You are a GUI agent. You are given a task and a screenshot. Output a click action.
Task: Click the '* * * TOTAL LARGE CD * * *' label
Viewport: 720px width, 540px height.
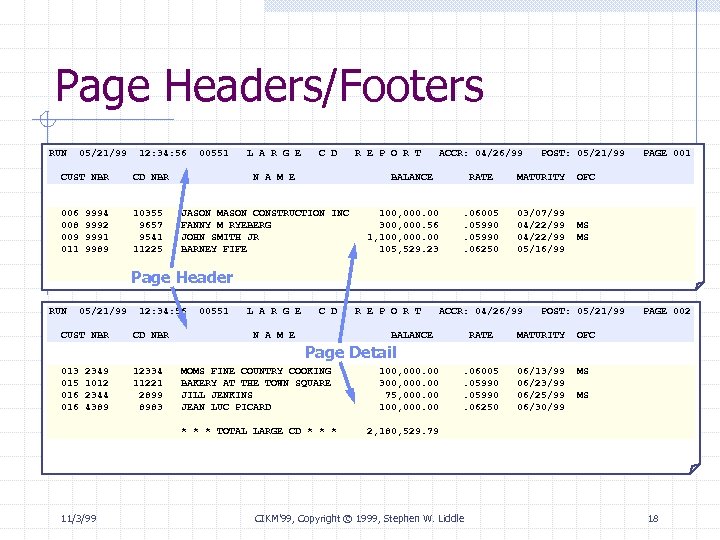tap(259, 431)
